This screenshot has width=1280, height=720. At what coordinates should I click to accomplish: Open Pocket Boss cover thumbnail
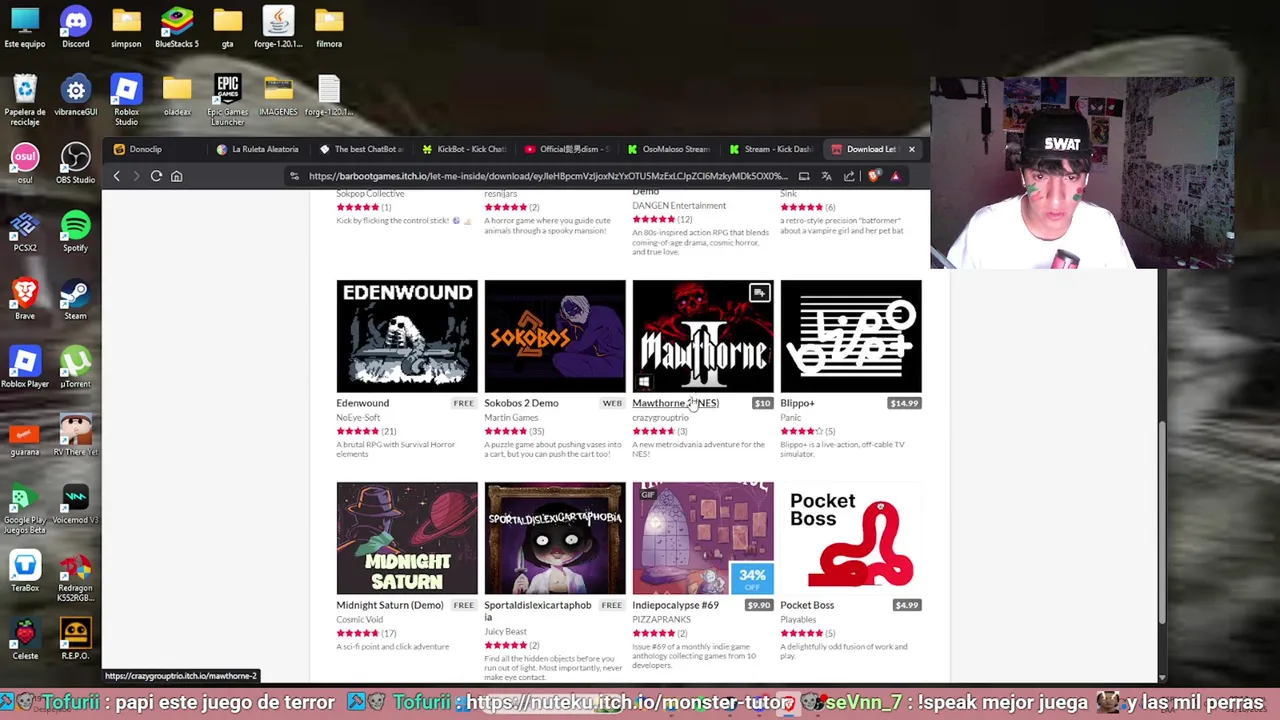click(x=851, y=538)
